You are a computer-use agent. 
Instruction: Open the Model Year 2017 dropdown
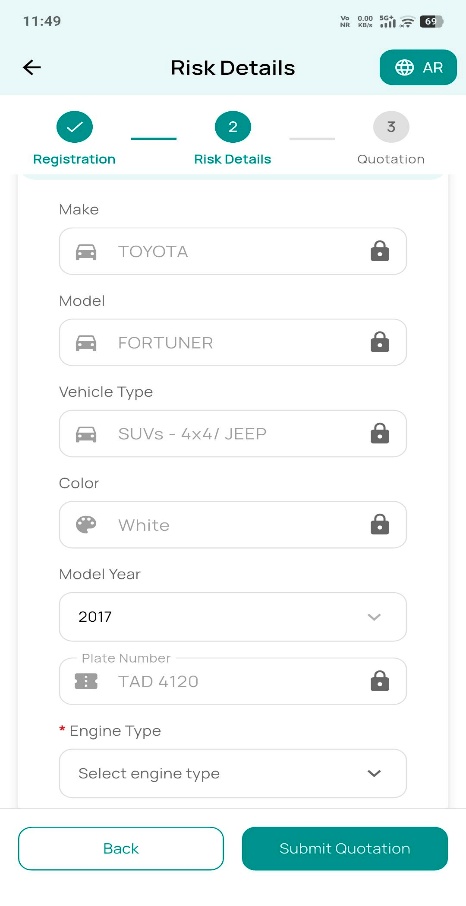pyautogui.click(x=233, y=617)
